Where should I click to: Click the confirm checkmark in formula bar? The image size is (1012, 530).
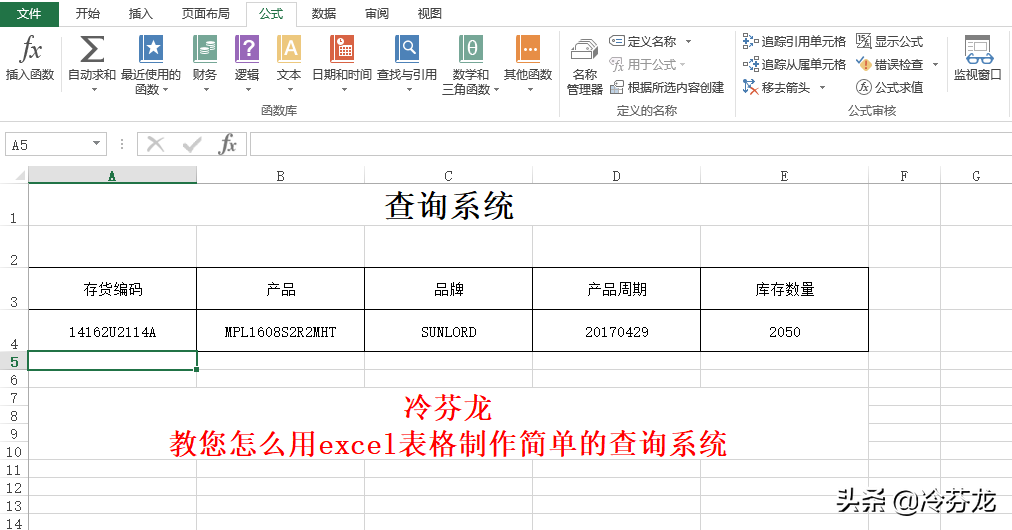[x=192, y=144]
